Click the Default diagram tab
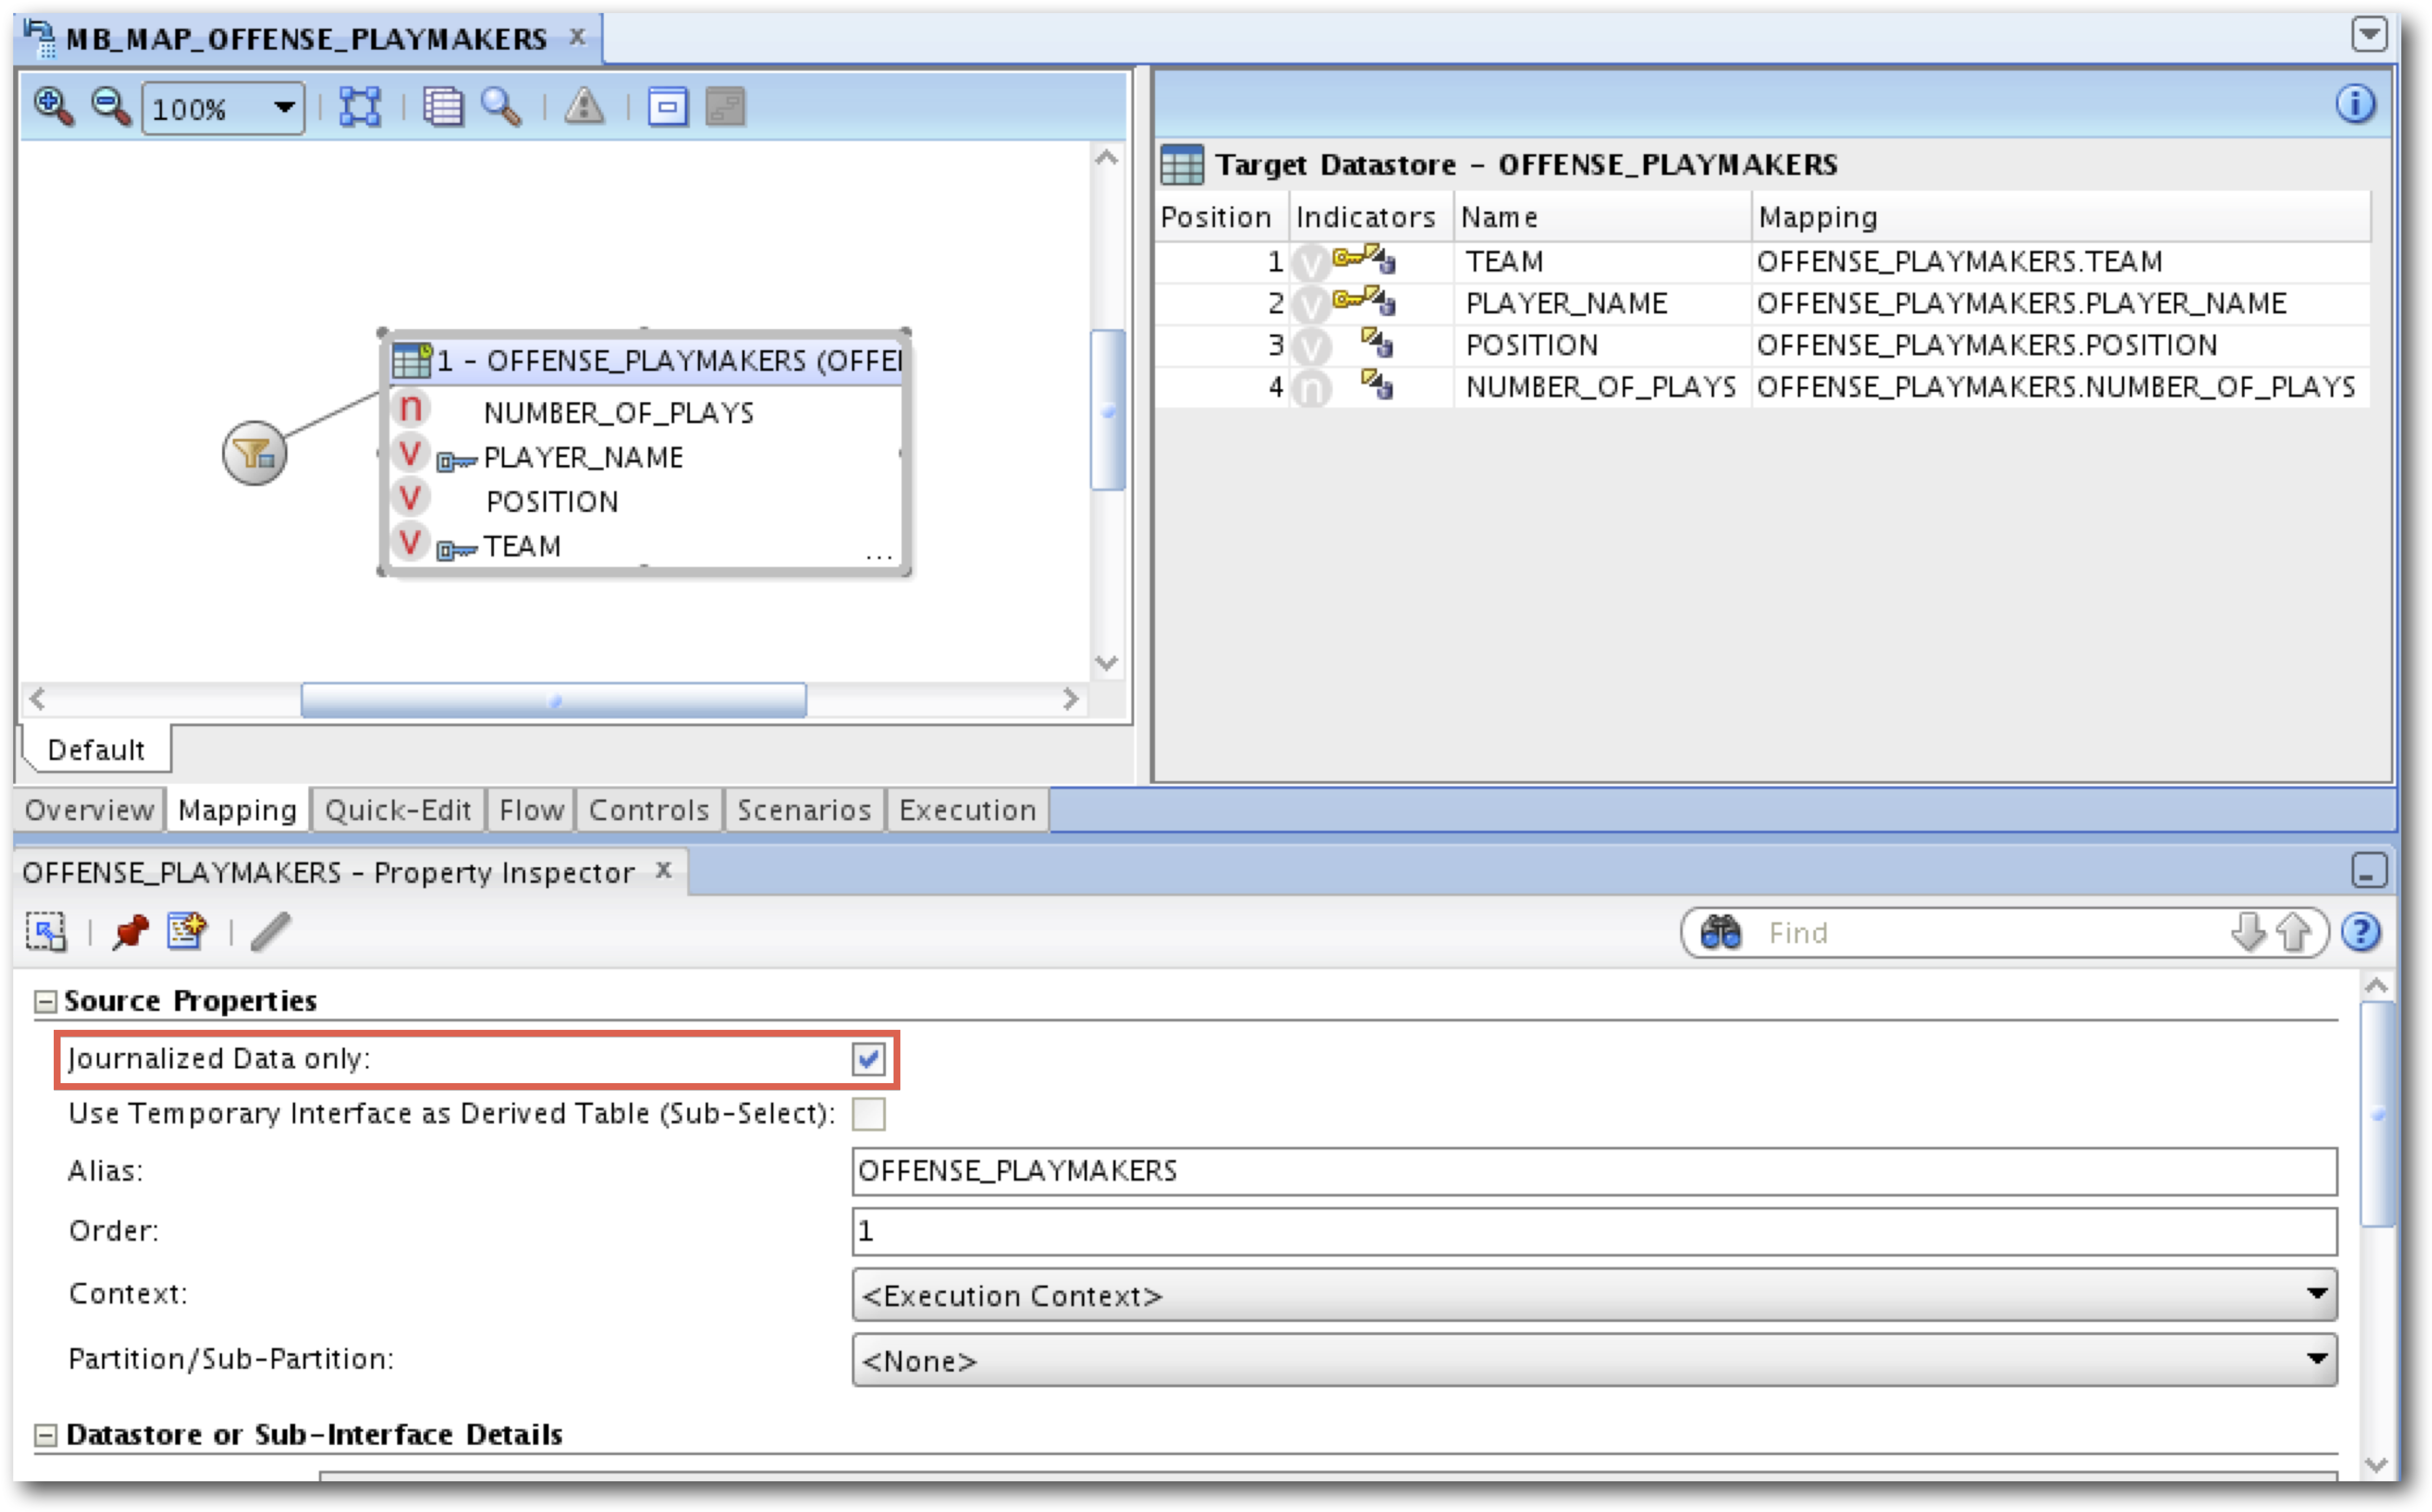Image resolution: width=2432 pixels, height=1512 pixels. click(96, 749)
